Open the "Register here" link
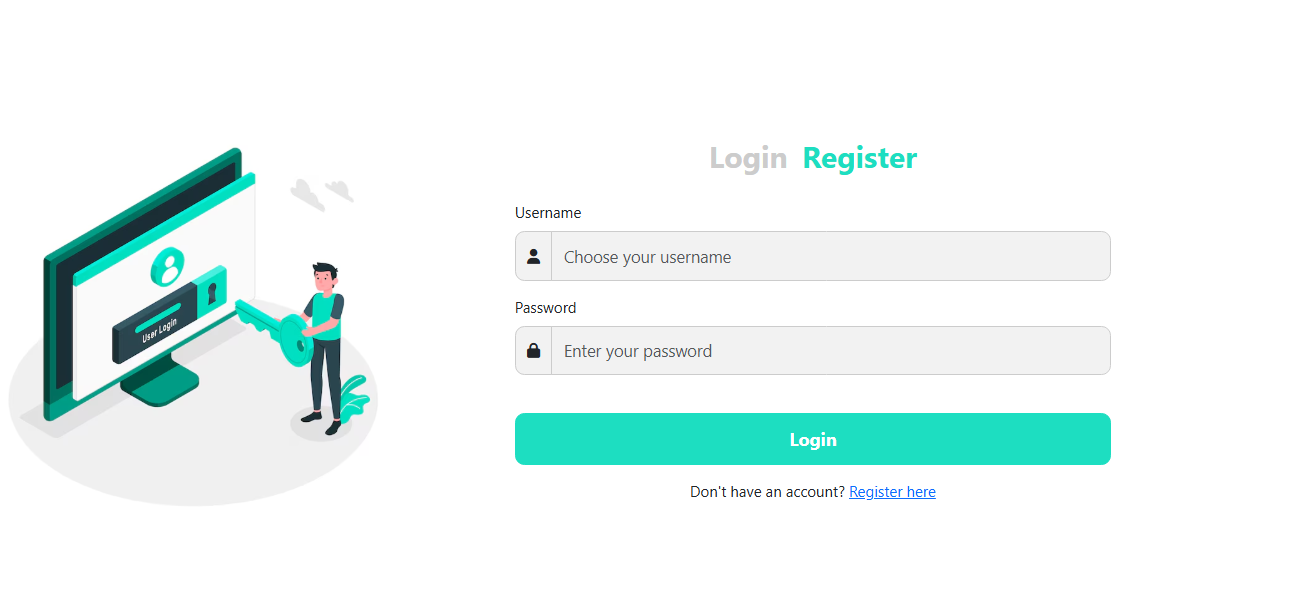1304x613 pixels. 892,492
